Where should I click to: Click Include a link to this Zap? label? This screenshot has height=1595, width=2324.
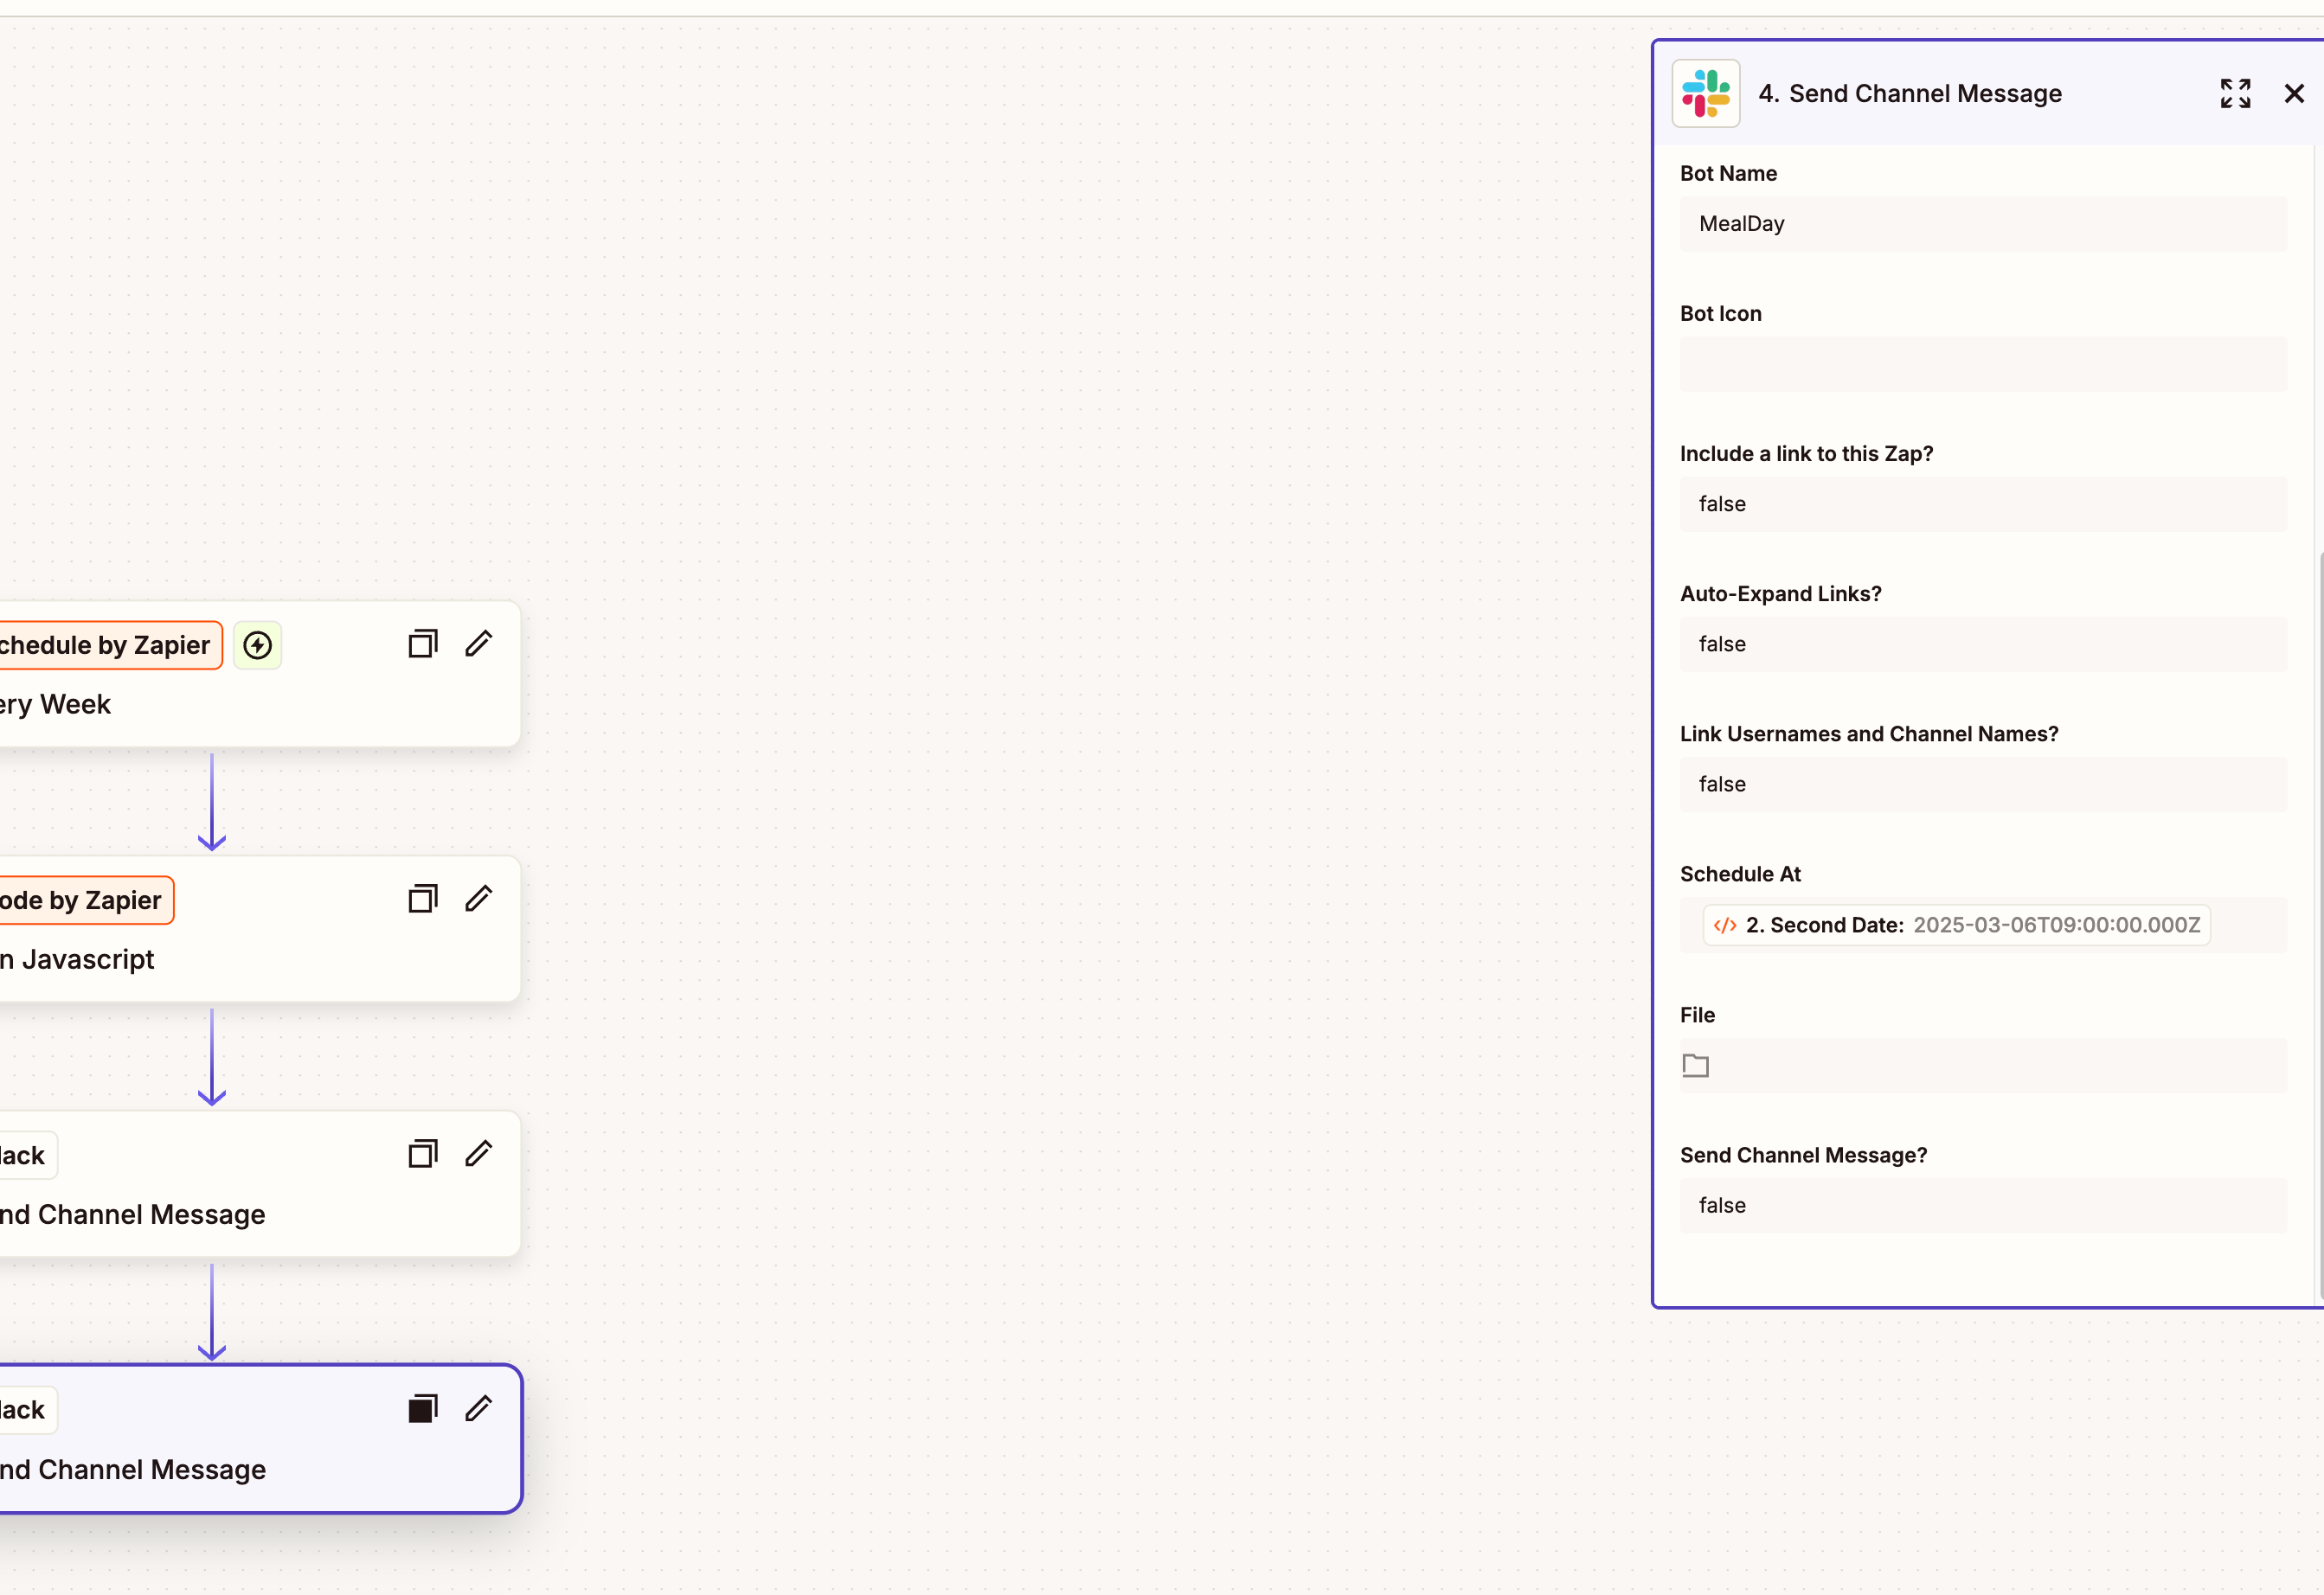click(x=1807, y=454)
